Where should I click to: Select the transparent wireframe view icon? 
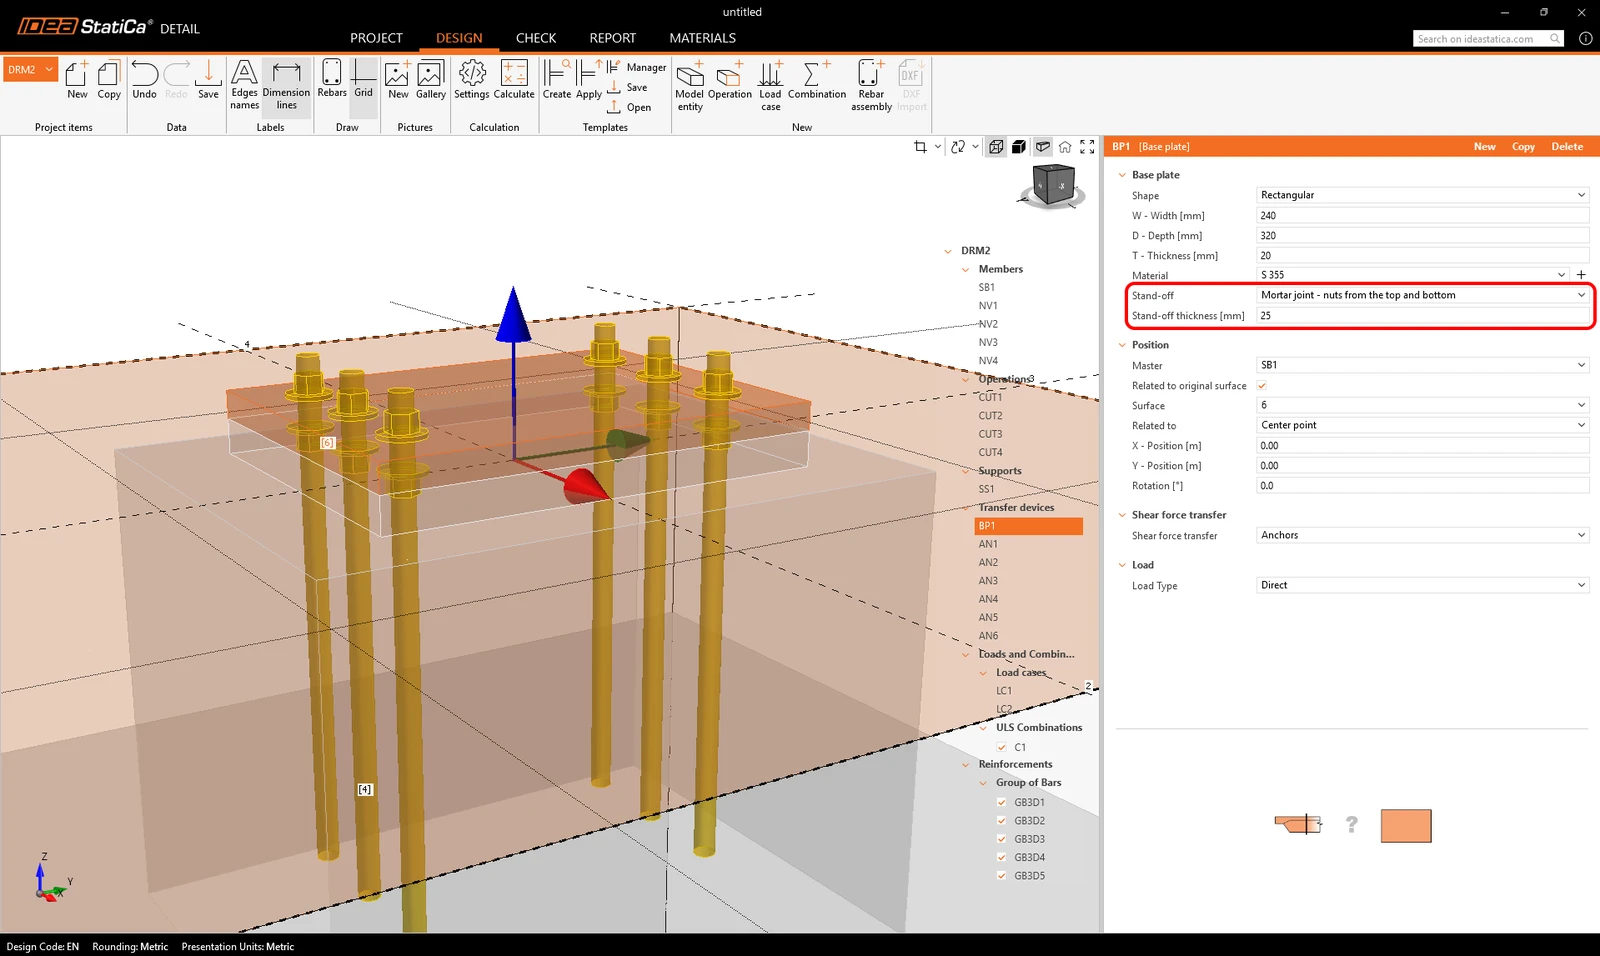996,147
